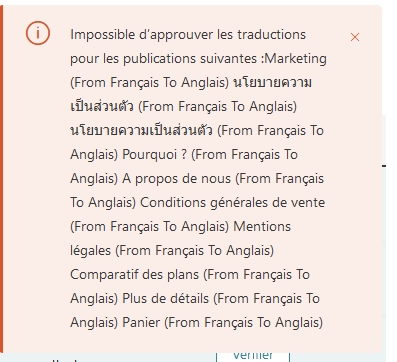Click the partially hidden Vérifier button

click(253, 356)
